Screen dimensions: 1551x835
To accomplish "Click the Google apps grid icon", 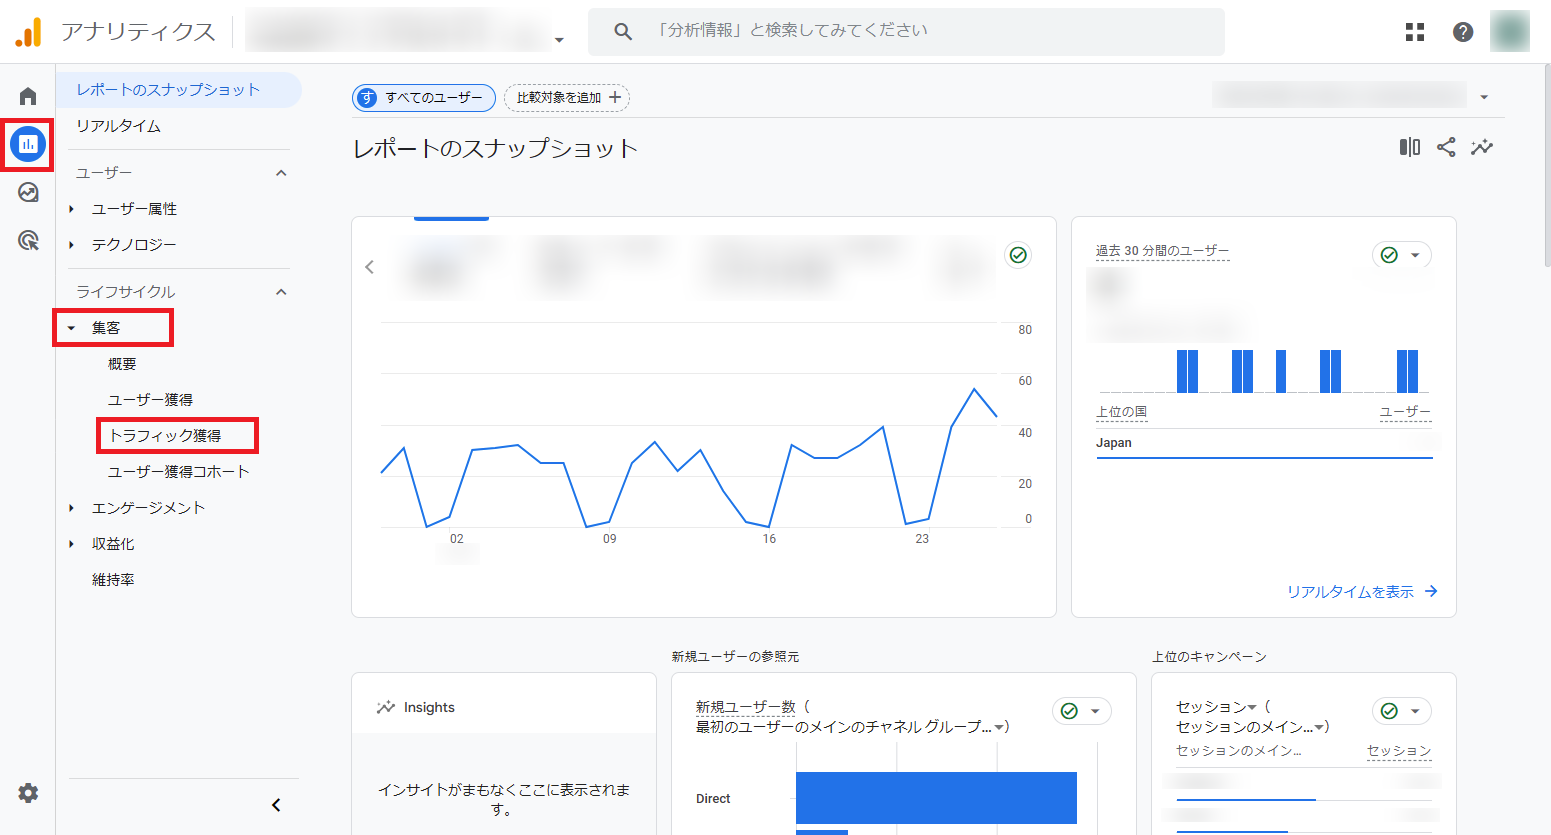I will tap(1414, 32).
